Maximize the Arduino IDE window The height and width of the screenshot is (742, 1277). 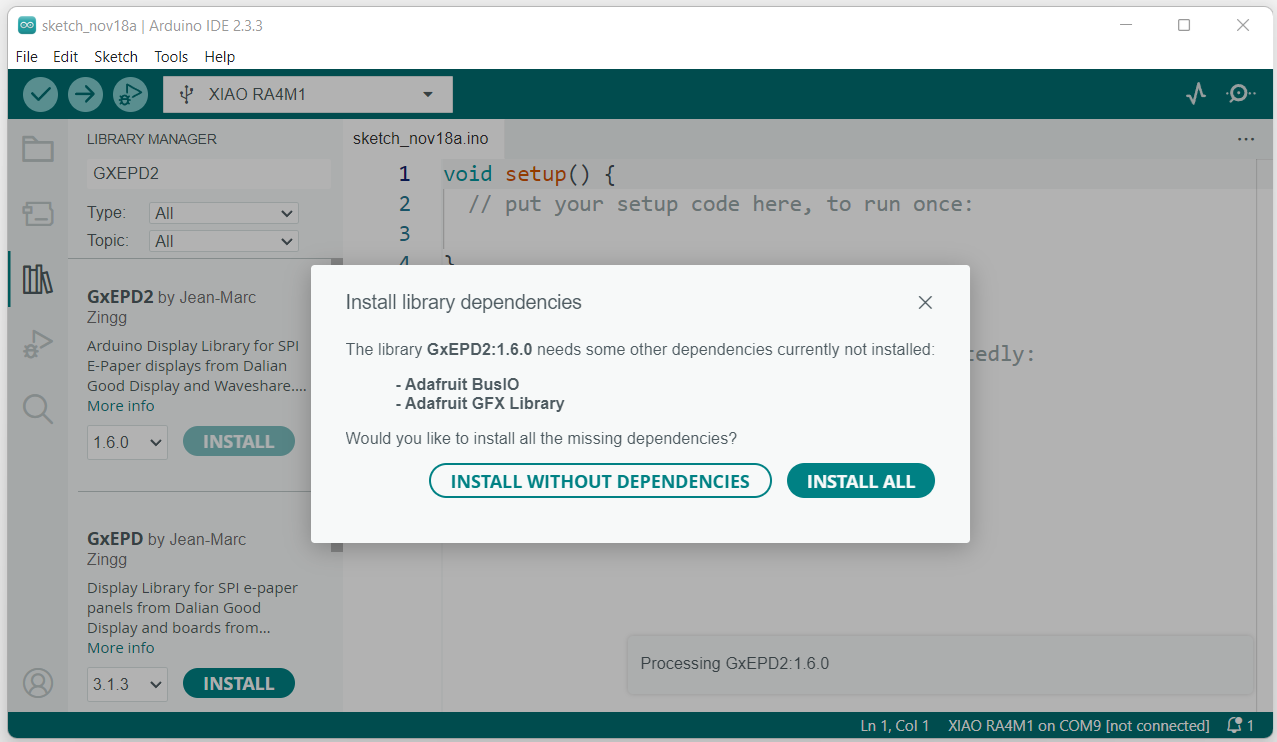coord(1184,25)
